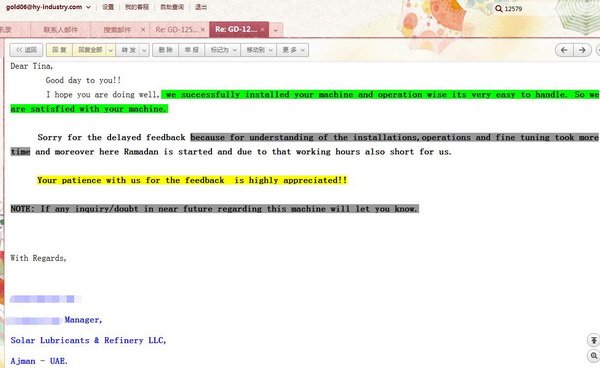This screenshot has height=368, width=600.
Task: Click the 'Ajman - UAE.' text
Action: coord(39,361)
